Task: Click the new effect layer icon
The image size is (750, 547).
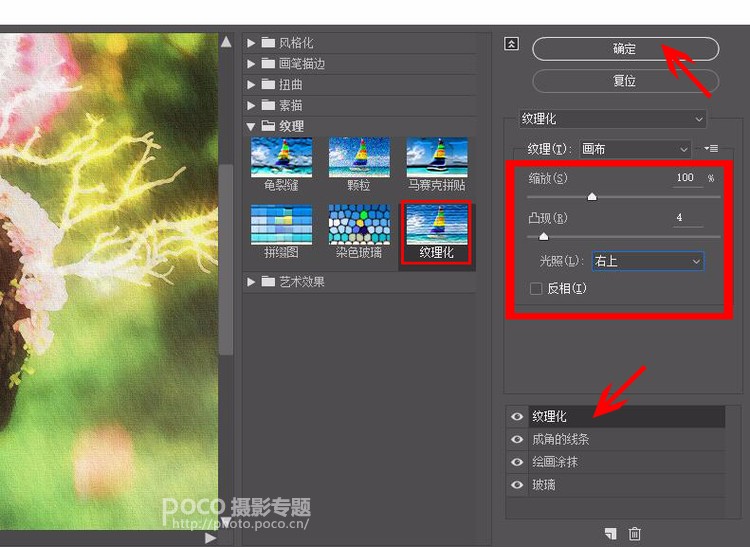Action: [610, 533]
